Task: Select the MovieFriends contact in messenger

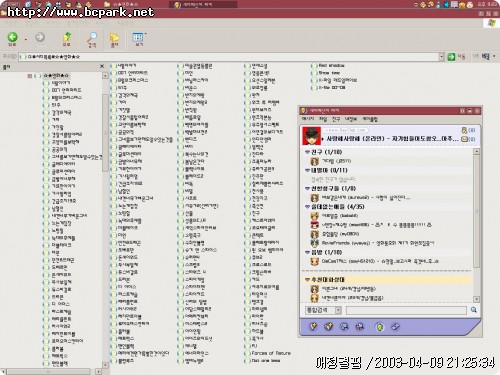Action: (x=372, y=243)
